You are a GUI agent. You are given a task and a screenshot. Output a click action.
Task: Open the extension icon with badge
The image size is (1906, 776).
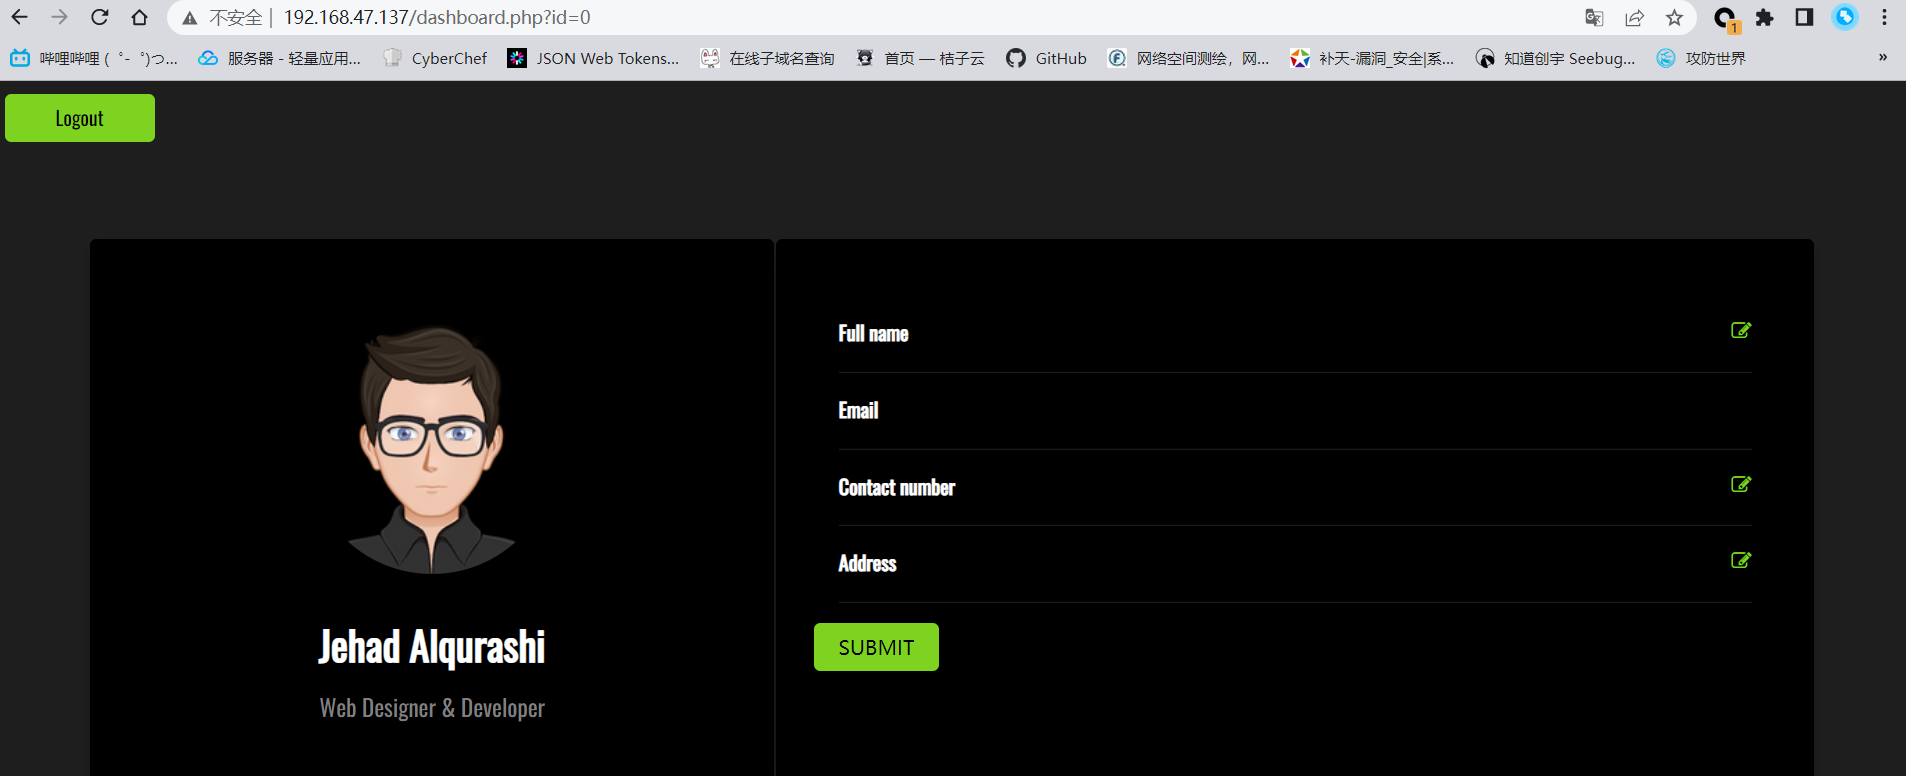pyautogui.click(x=1725, y=18)
